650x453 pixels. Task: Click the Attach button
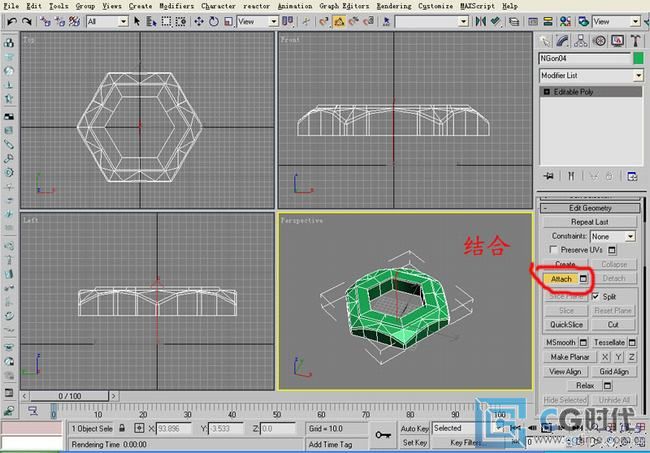click(561, 279)
